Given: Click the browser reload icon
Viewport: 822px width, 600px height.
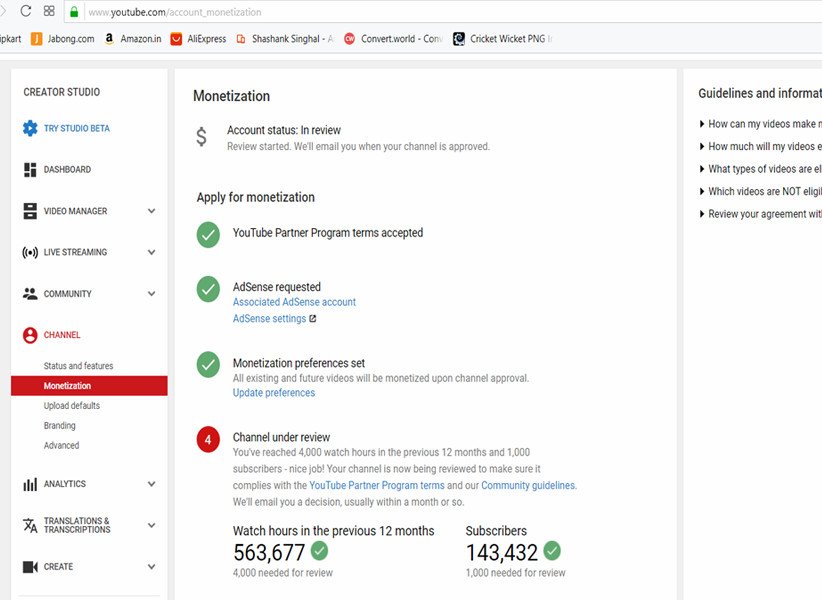Looking at the screenshot, I should (x=25, y=11).
